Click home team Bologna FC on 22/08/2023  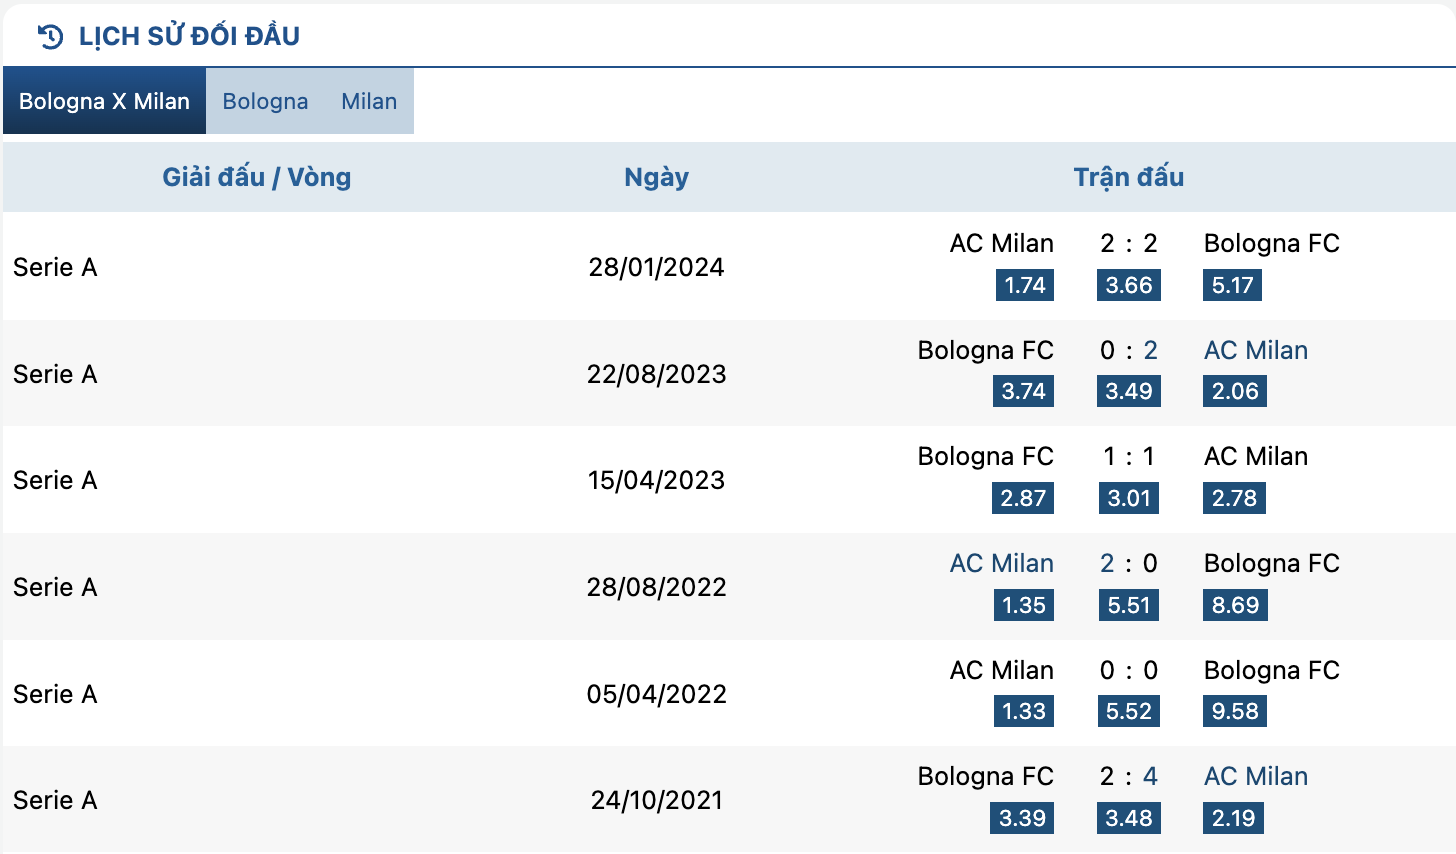[986, 350]
